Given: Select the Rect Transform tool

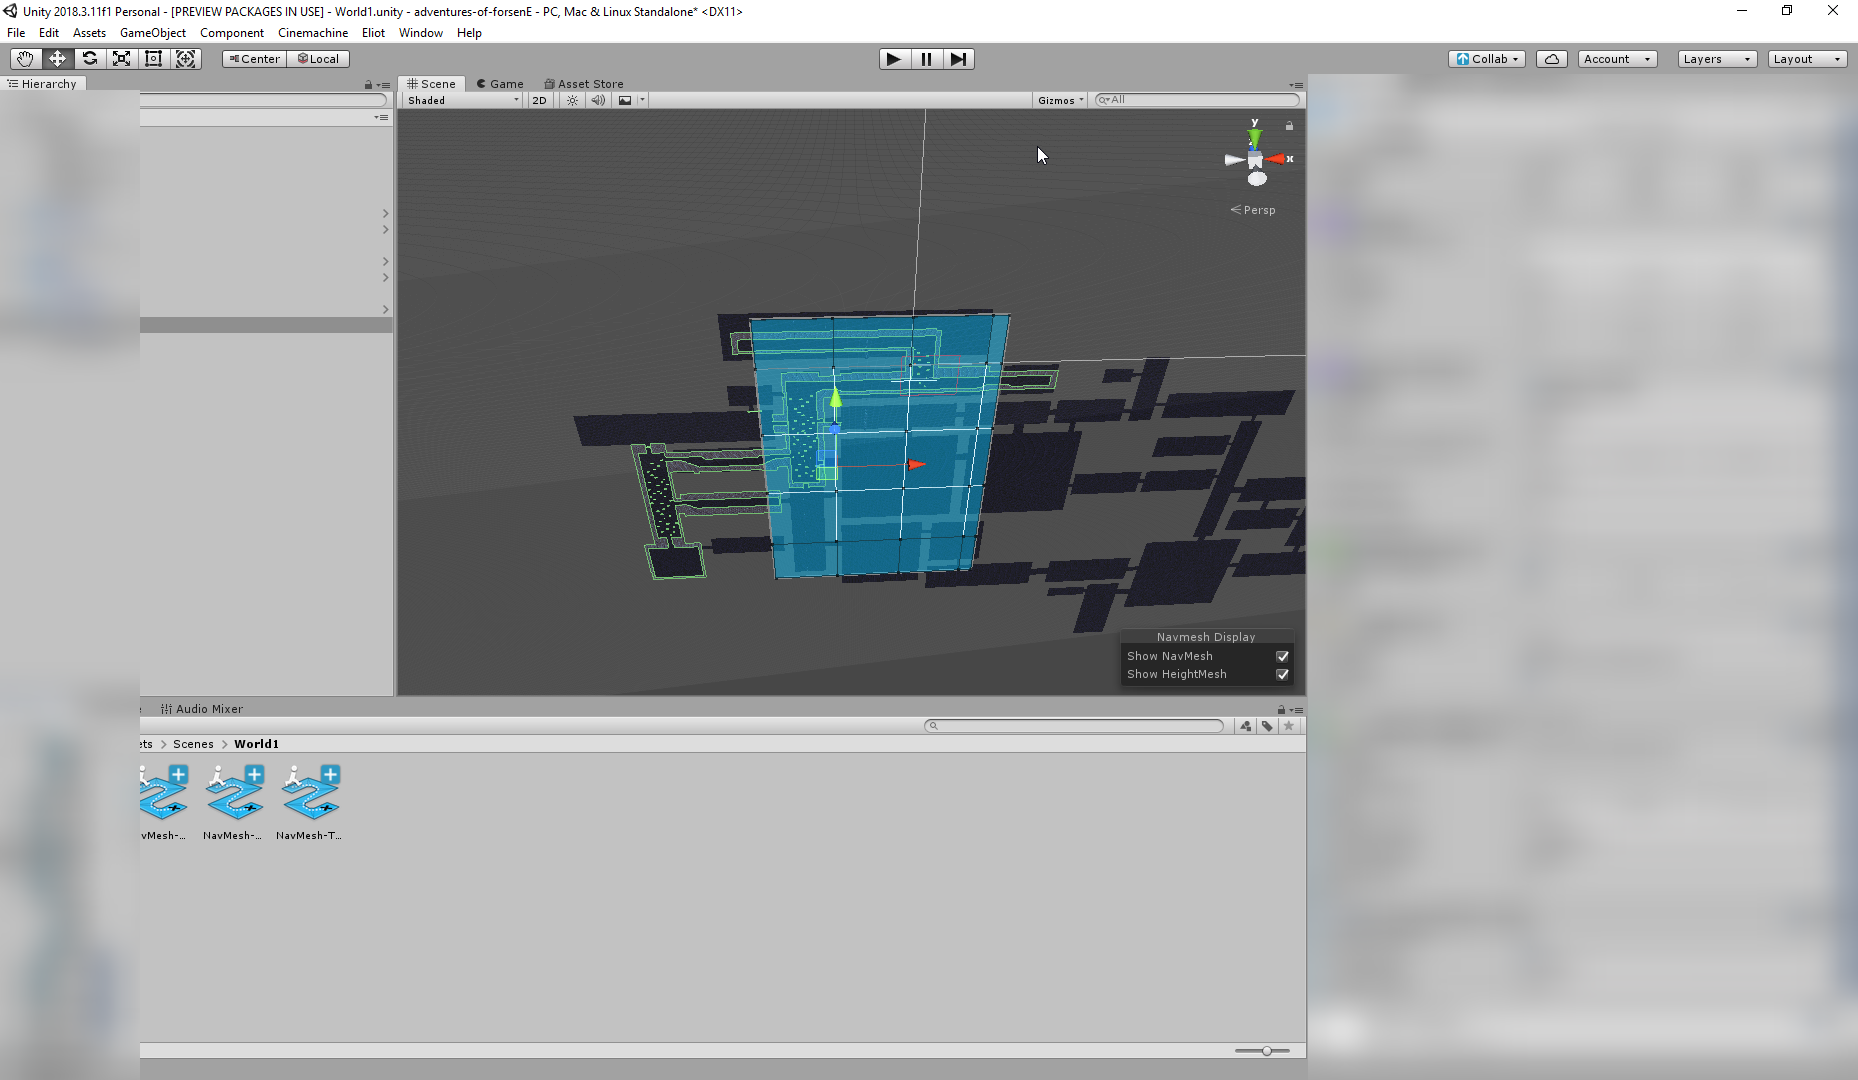Looking at the screenshot, I should click(153, 59).
